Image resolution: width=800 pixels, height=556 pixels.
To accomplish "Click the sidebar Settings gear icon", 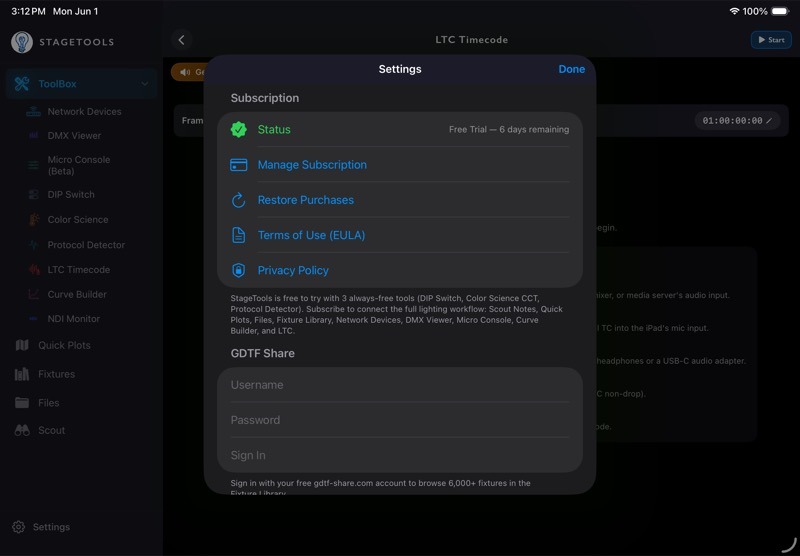I will pos(19,527).
